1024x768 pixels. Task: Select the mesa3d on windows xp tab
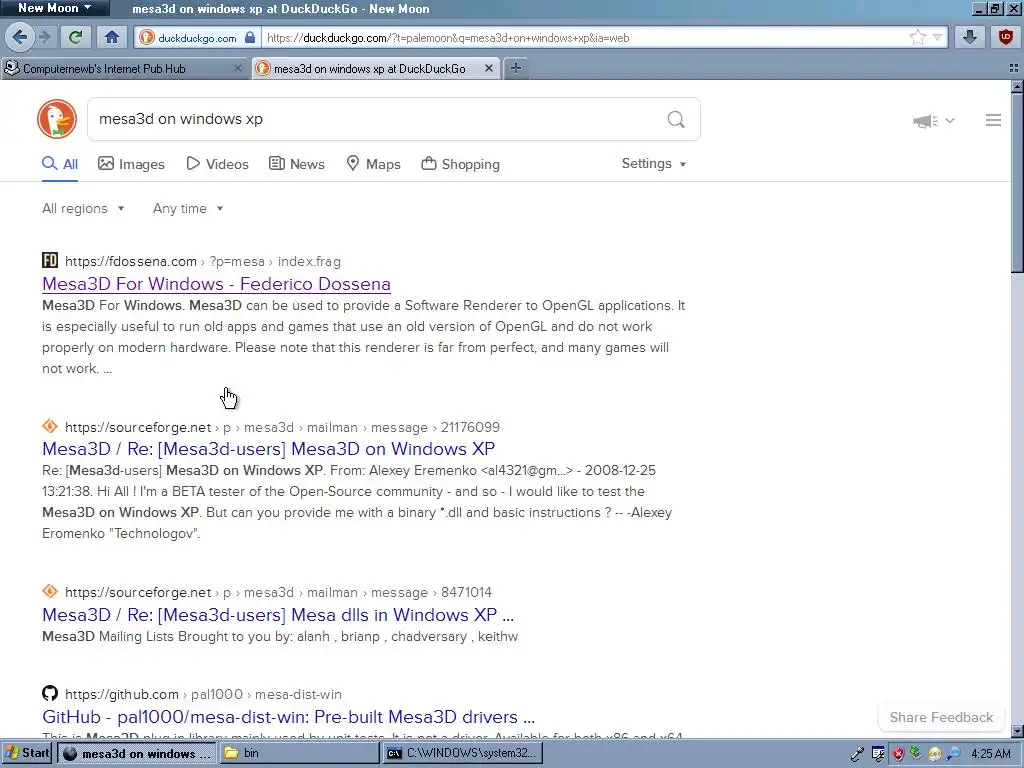tap(376, 68)
